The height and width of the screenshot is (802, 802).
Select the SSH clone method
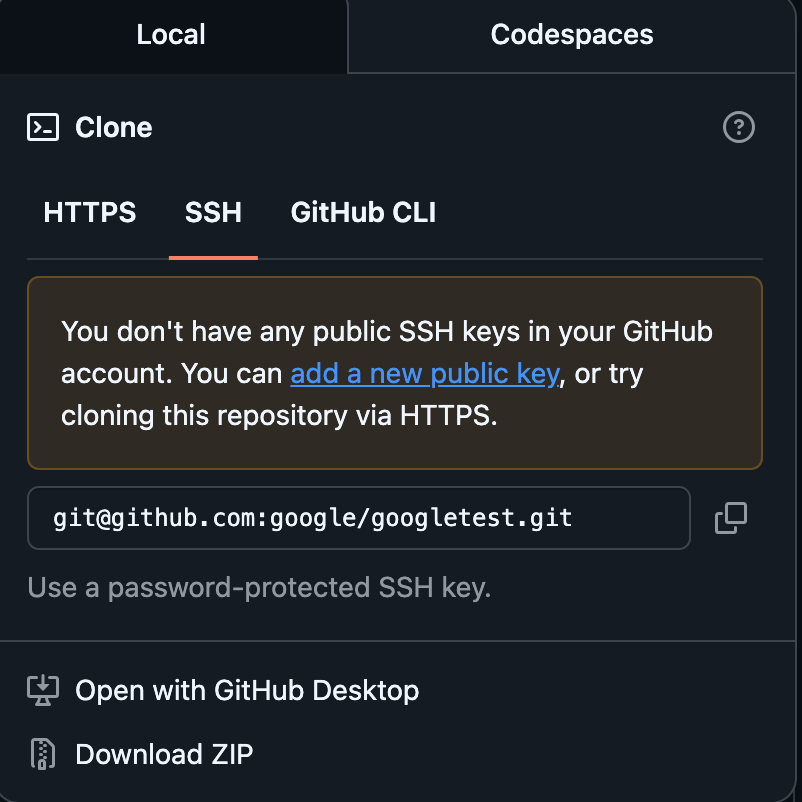tap(213, 212)
